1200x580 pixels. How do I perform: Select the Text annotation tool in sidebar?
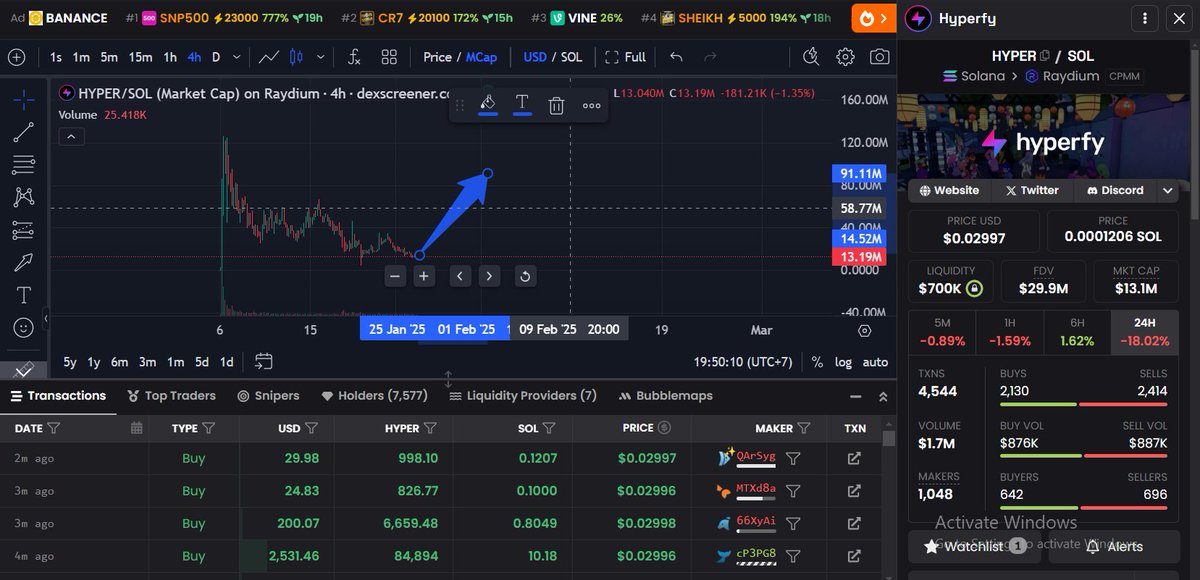coord(24,296)
